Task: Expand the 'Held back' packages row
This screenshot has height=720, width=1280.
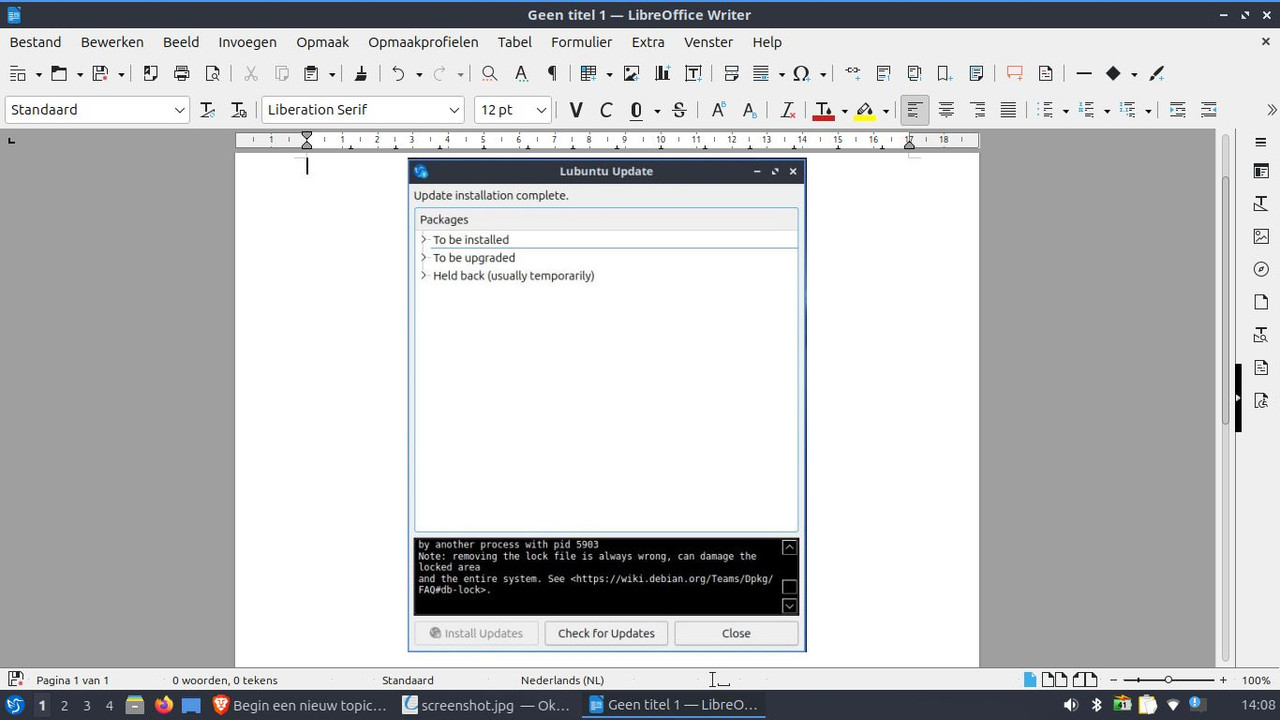Action: point(424,276)
